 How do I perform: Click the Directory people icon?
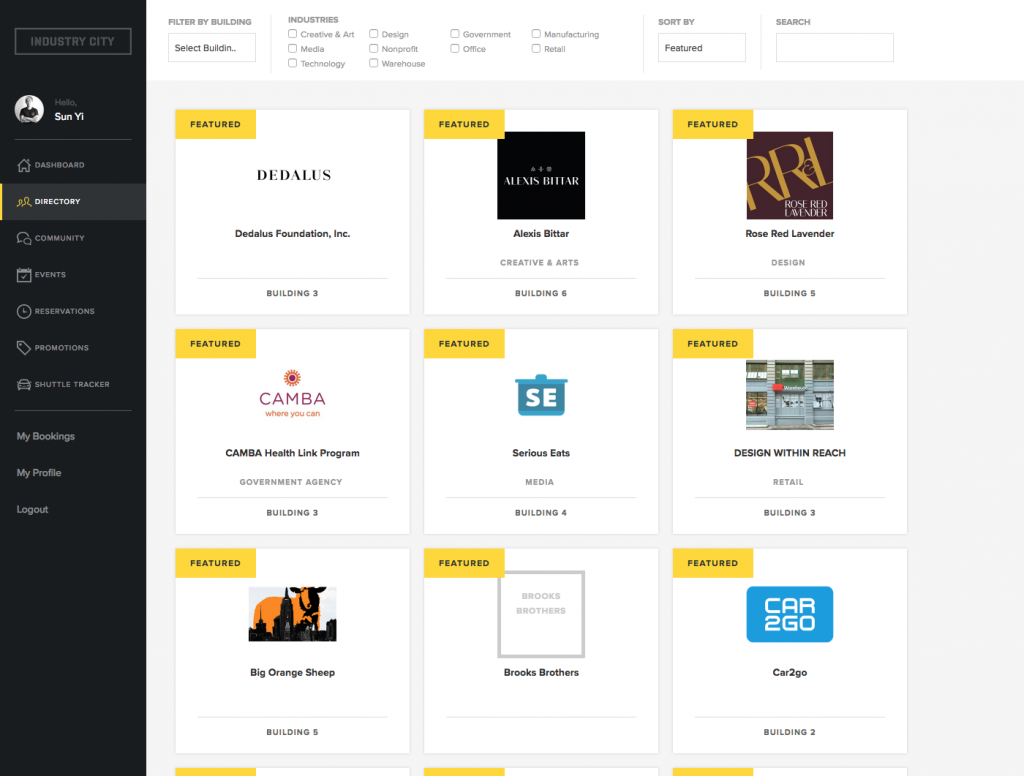pyautogui.click(x=24, y=202)
